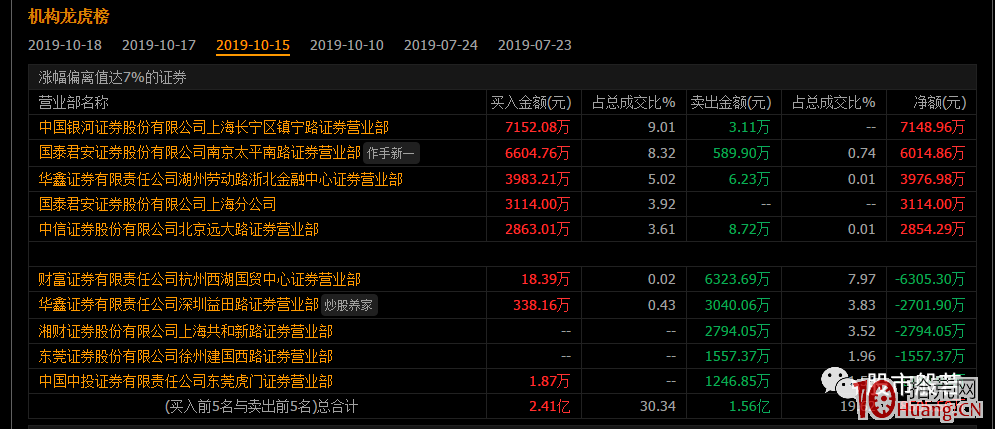Screen dimensions: 995x429
Task: Select the 2019-07-23 date tab
Action: coord(534,46)
